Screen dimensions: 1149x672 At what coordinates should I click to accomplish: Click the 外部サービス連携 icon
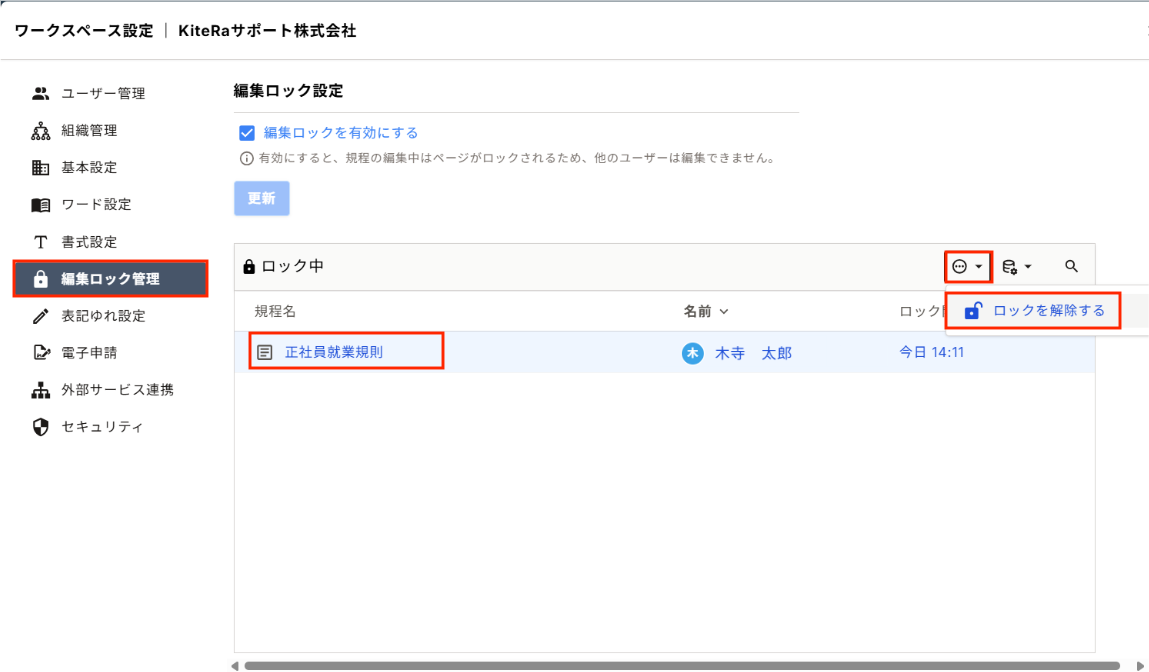coord(40,390)
